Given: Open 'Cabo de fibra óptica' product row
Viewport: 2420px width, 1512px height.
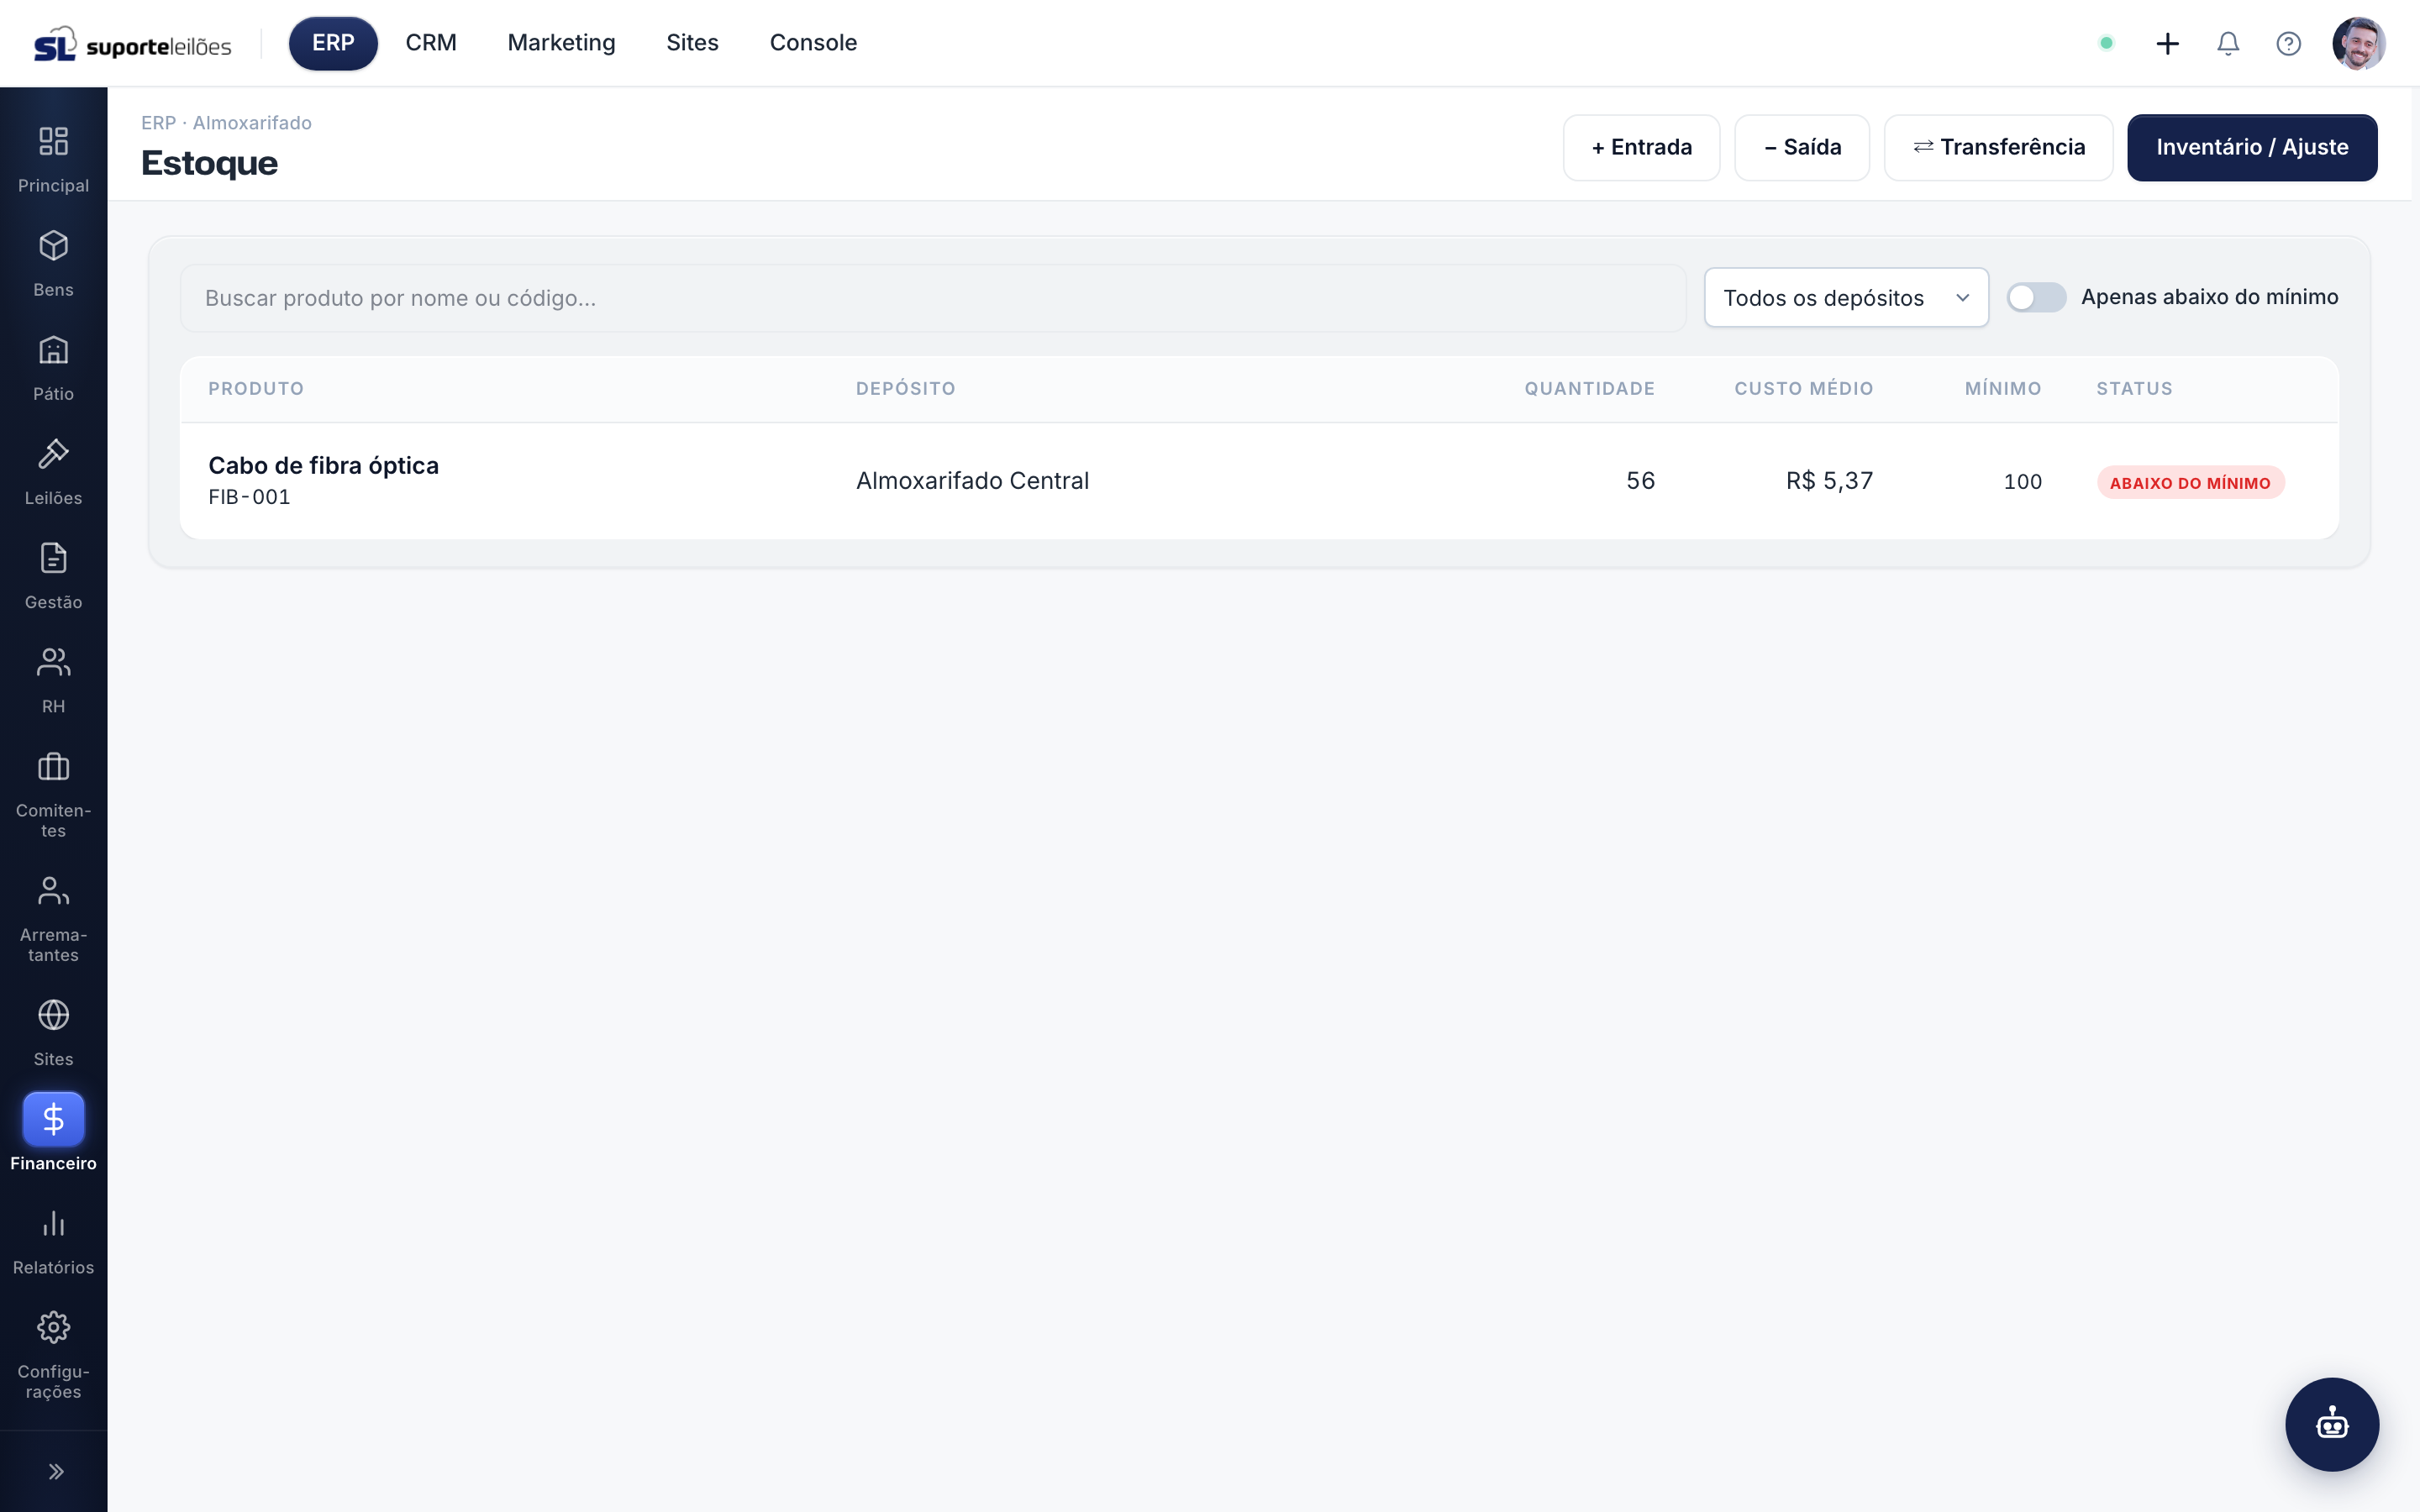Looking at the screenshot, I should [1258, 480].
